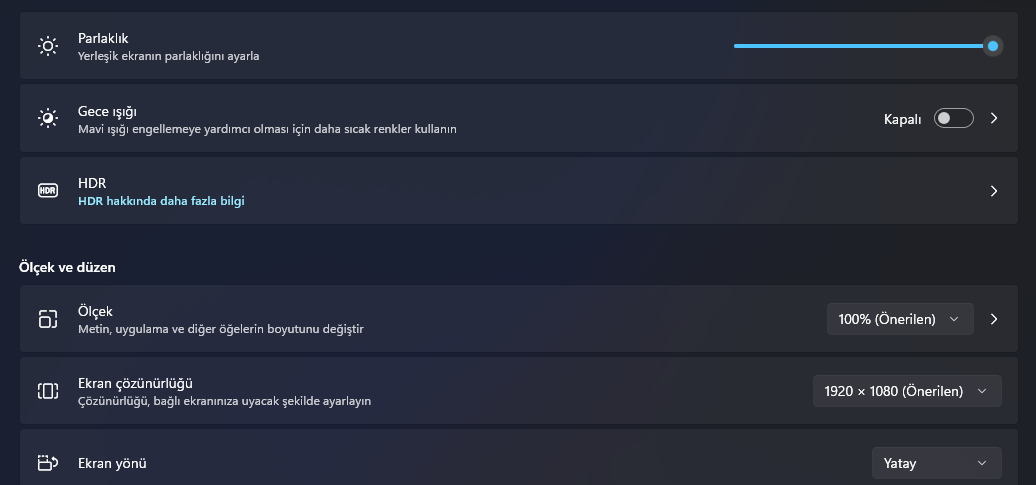Screen dimensions: 1036x485
Task: Open the 100% (Önerilen) scale dropdown
Action: click(900, 319)
